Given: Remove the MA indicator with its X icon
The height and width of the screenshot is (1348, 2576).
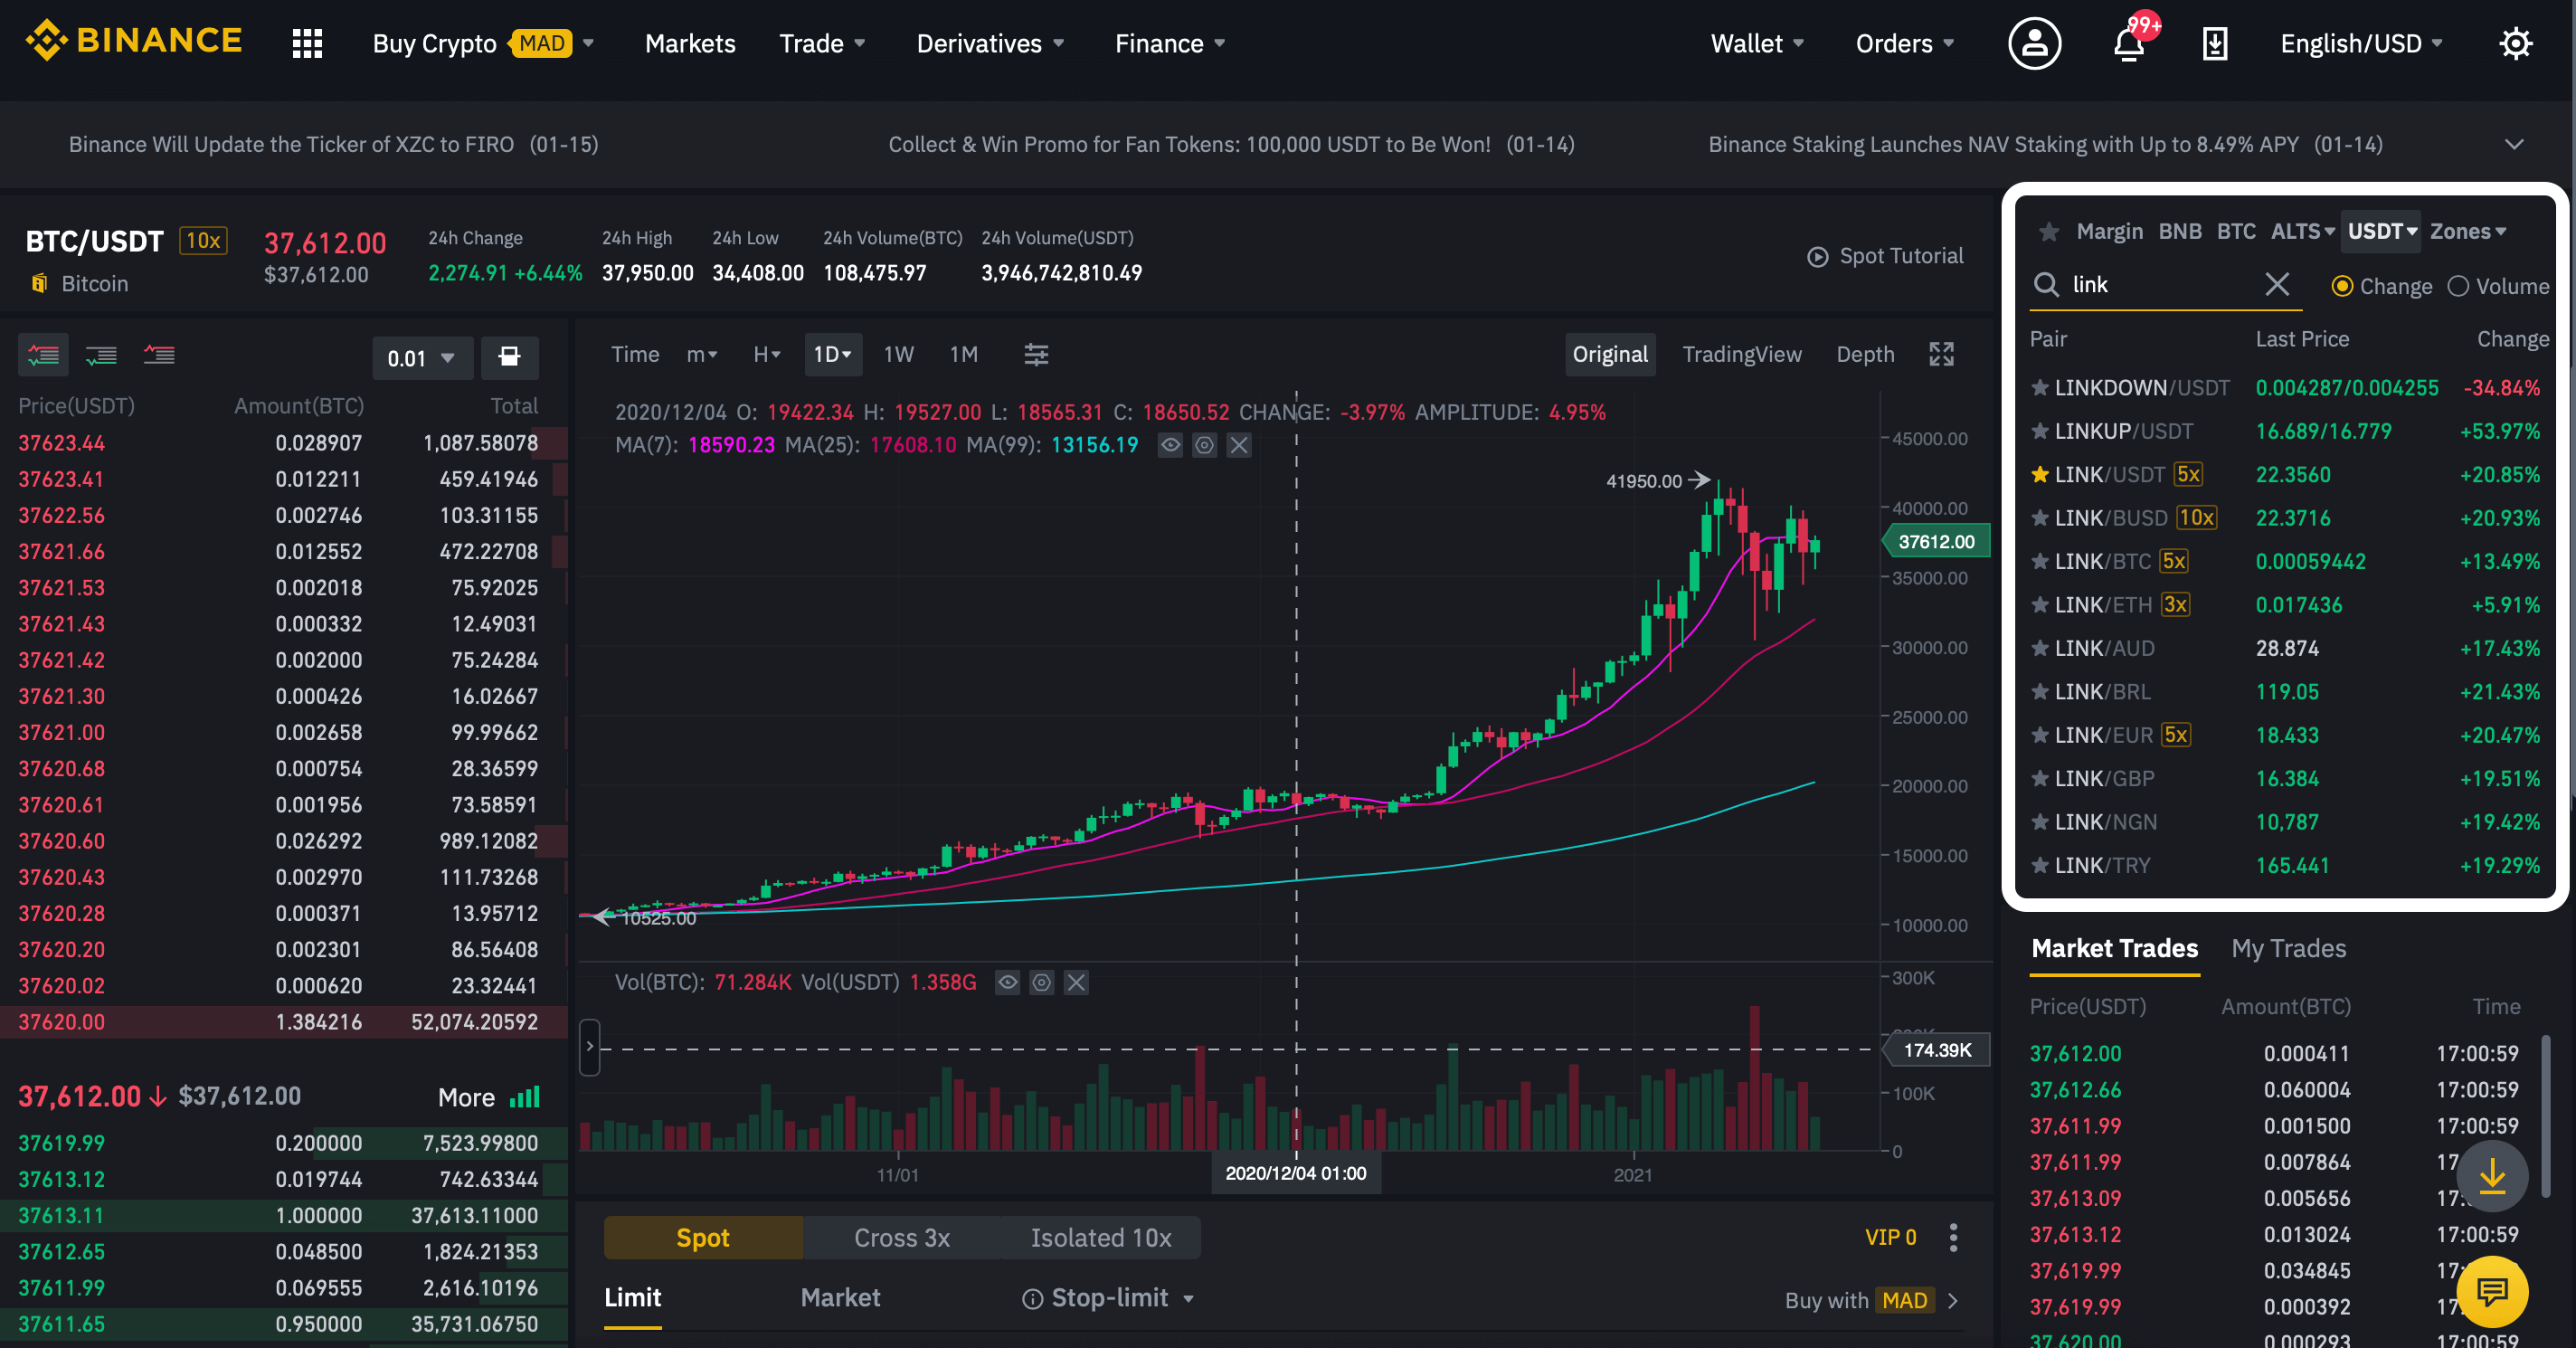Looking at the screenshot, I should tap(1238, 445).
